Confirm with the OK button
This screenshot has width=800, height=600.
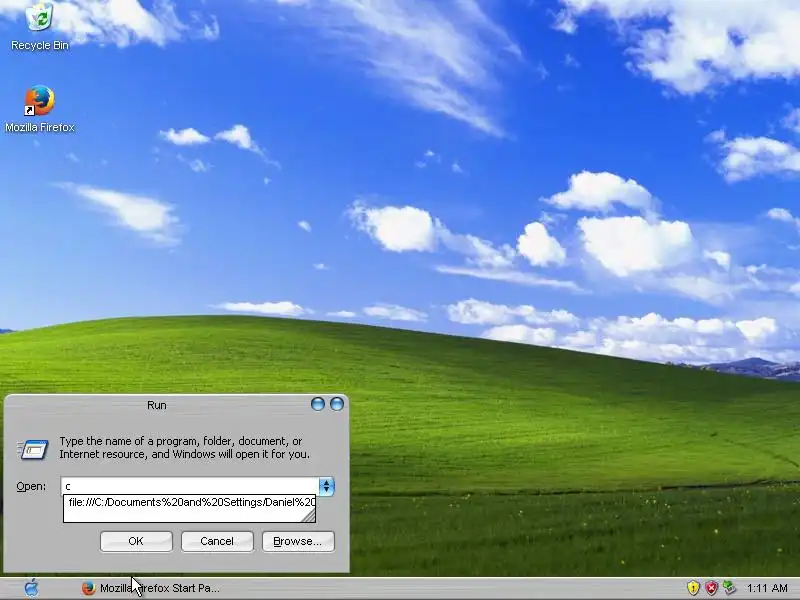click(136, 541)
